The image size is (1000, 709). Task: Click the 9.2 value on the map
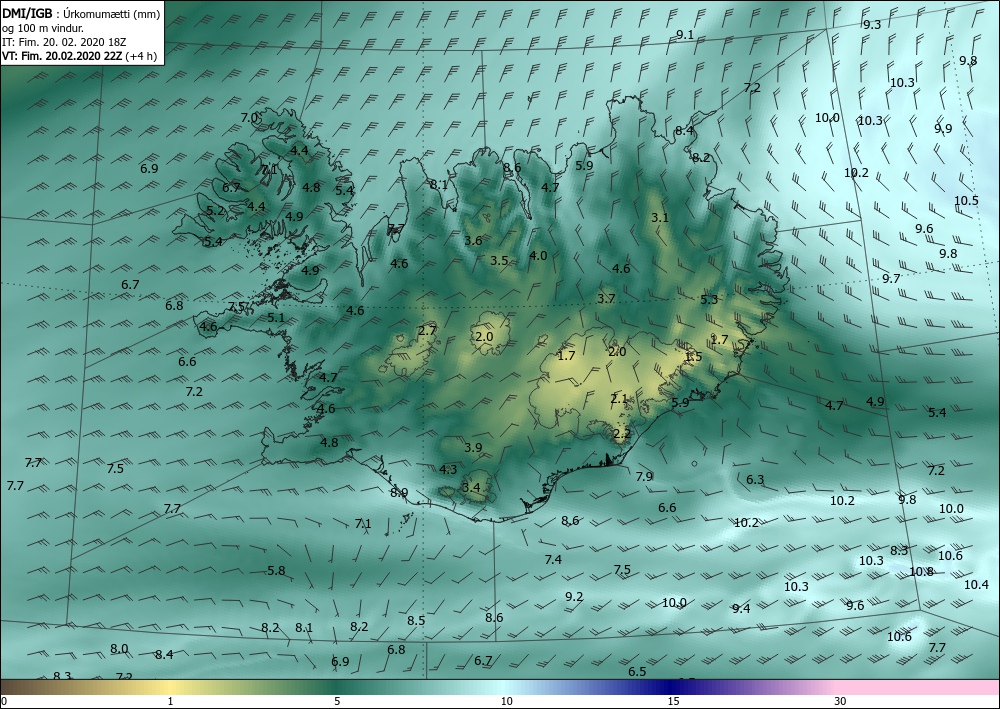574,597
